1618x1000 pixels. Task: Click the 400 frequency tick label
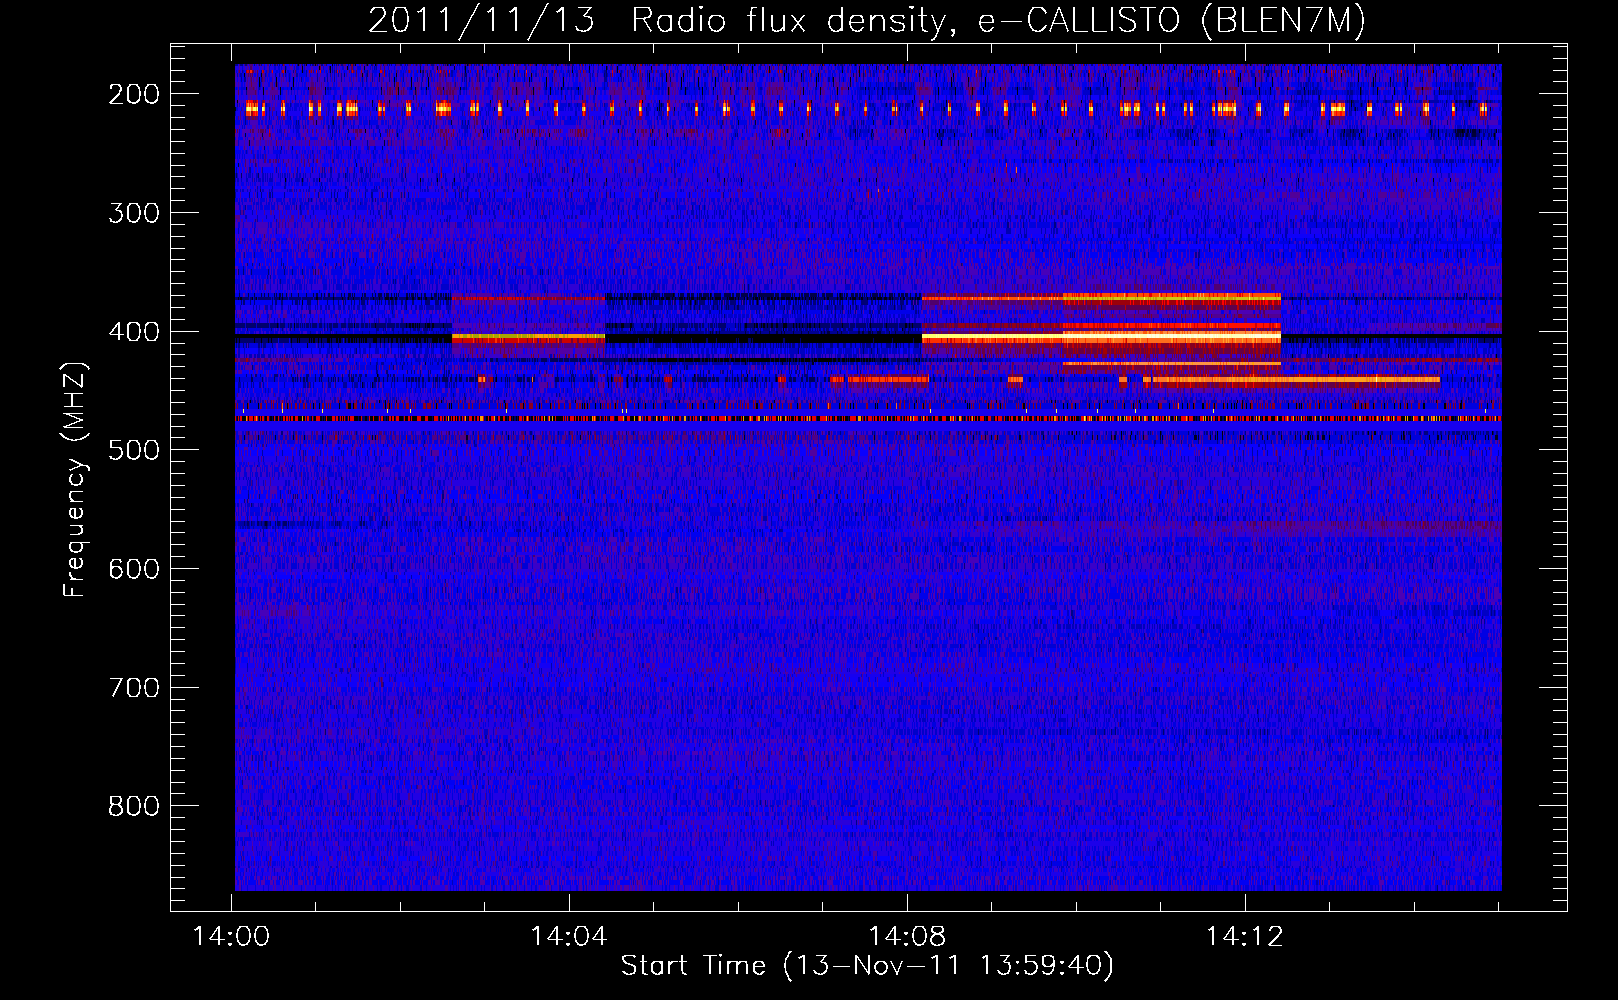[x=134, y=332]
